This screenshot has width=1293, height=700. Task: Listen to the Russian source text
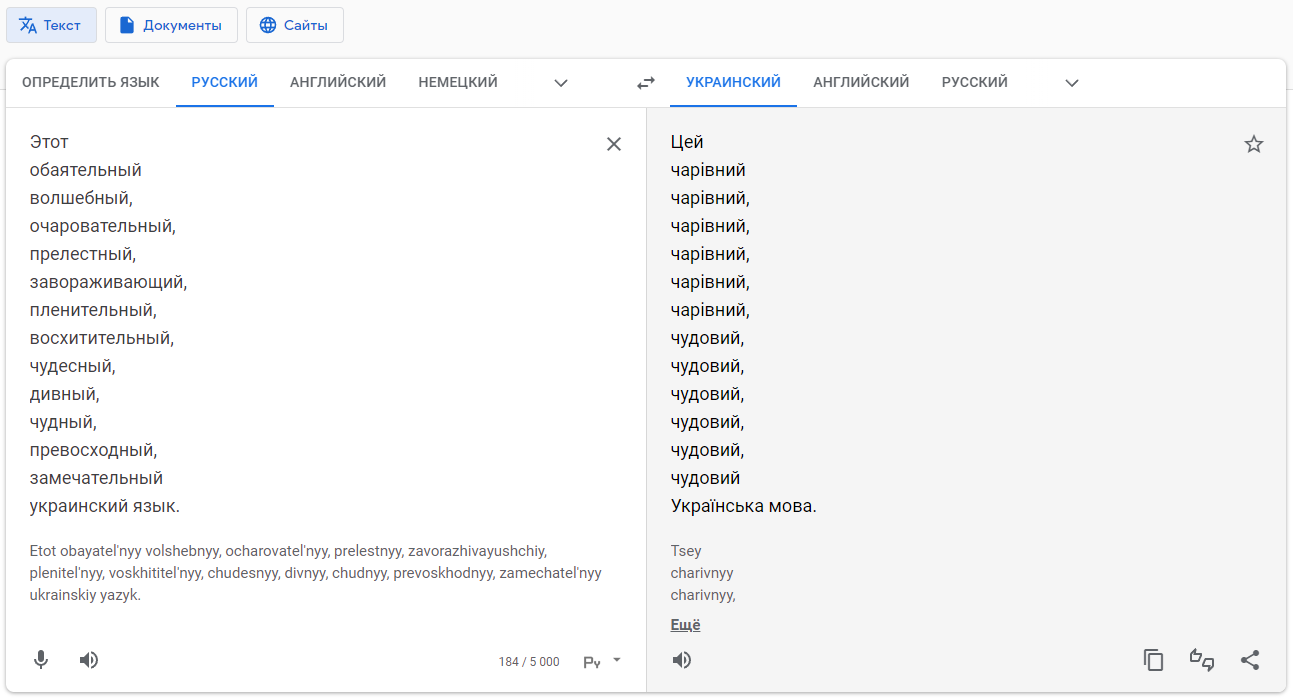click(x=89, y=660)
